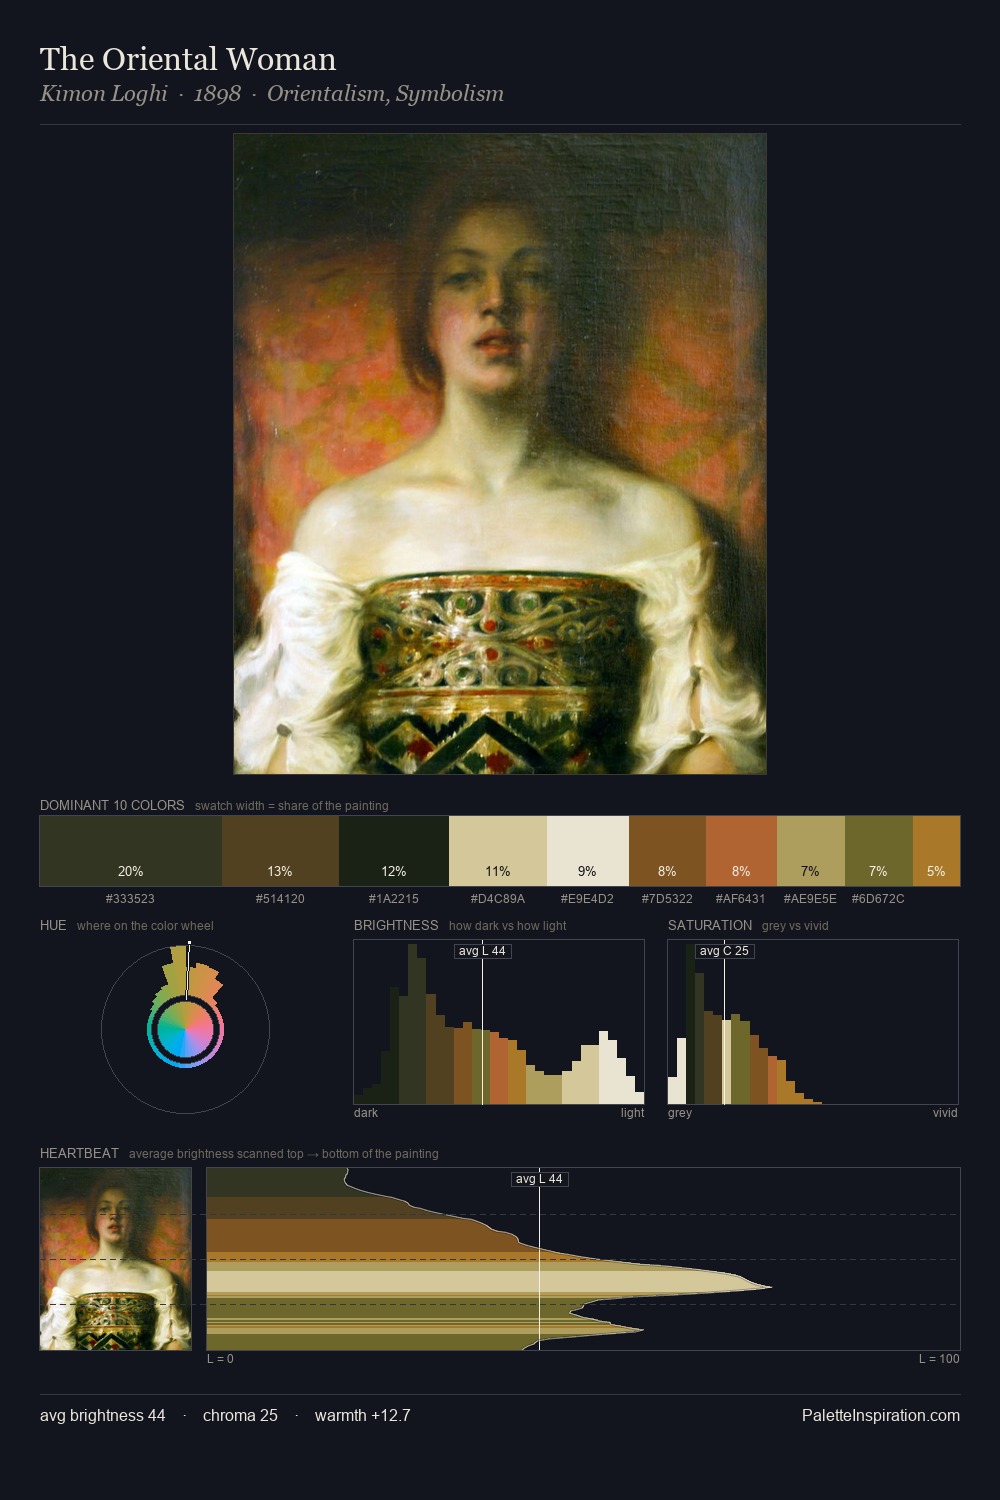This screenshot has width=1000, height=1500.
Task: Click the 'L = 100' heartbeat axis label
Action: coord(939,1359)
